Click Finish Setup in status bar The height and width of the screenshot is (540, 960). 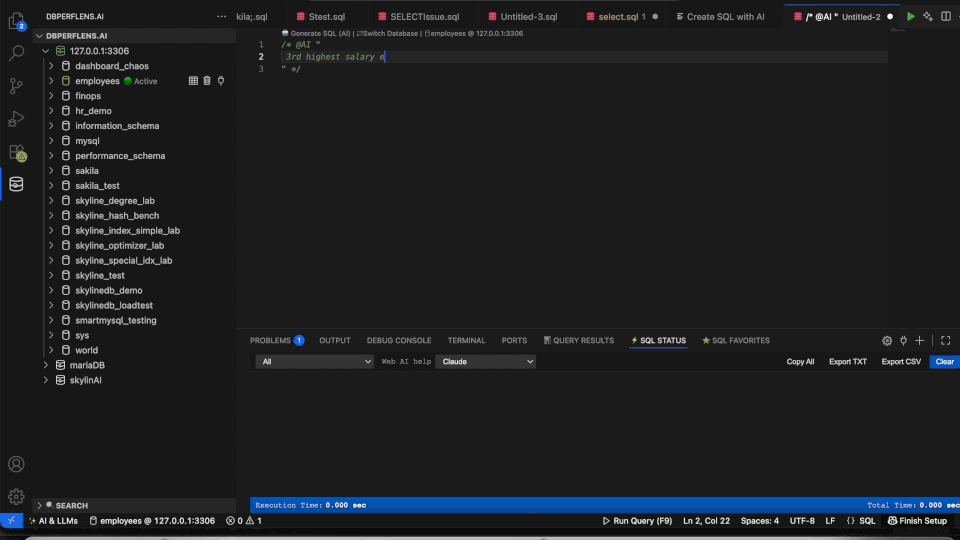click(917, 521)
